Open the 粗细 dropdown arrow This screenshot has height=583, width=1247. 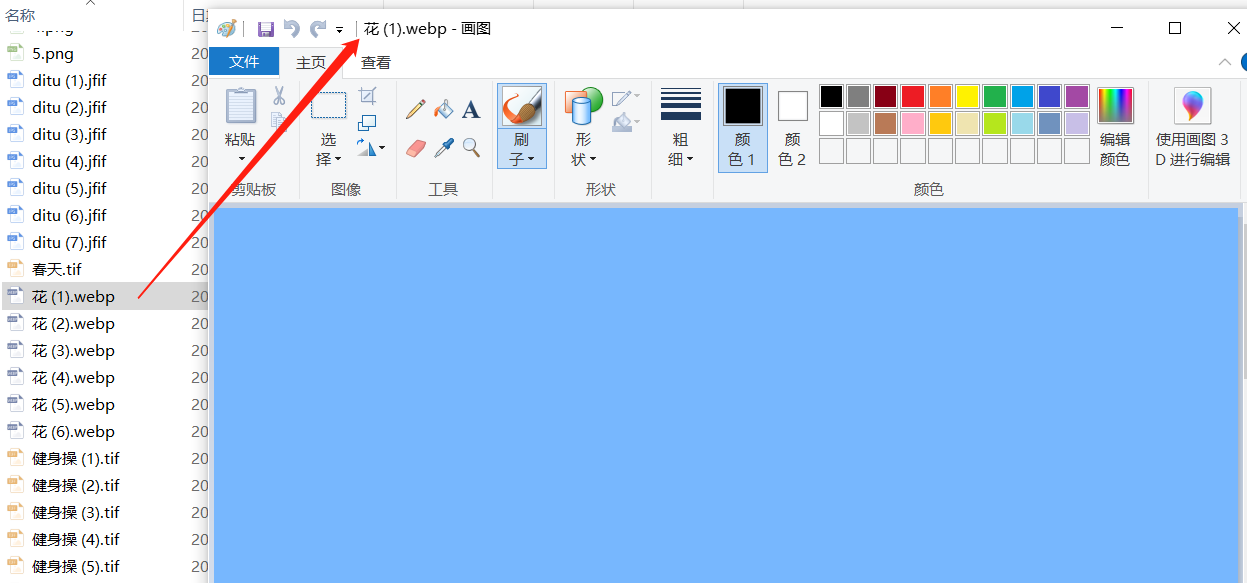[690, 159]
